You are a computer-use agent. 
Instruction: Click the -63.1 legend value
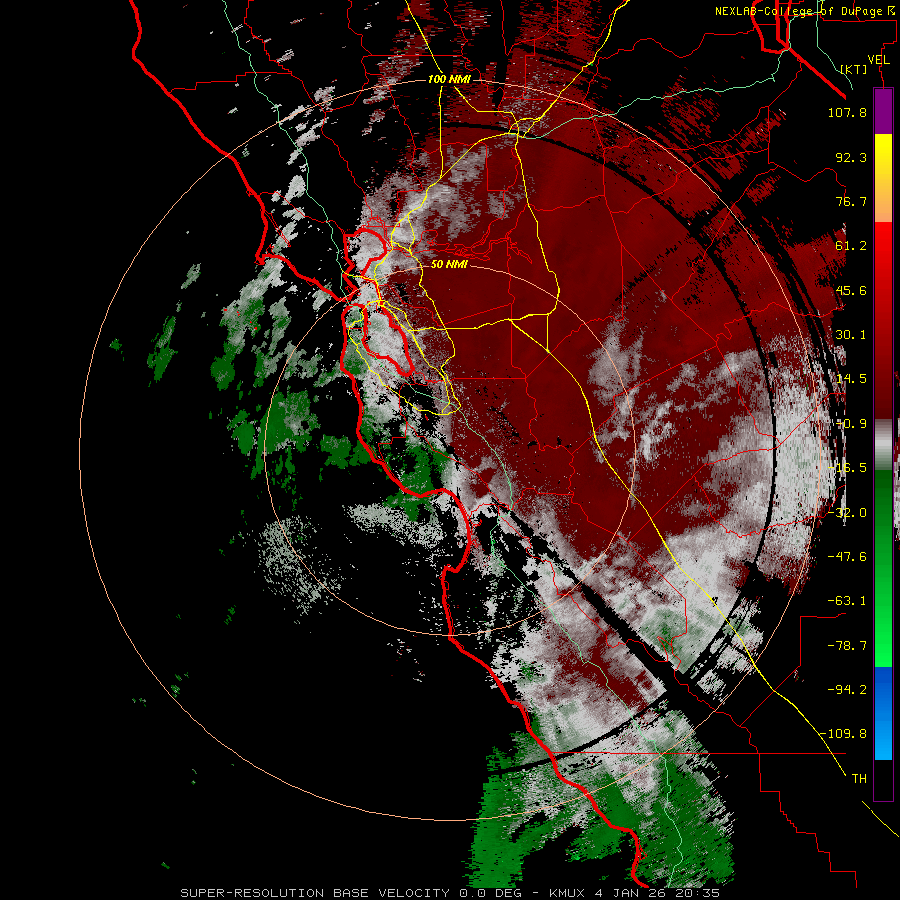click(x=847, y=601)
